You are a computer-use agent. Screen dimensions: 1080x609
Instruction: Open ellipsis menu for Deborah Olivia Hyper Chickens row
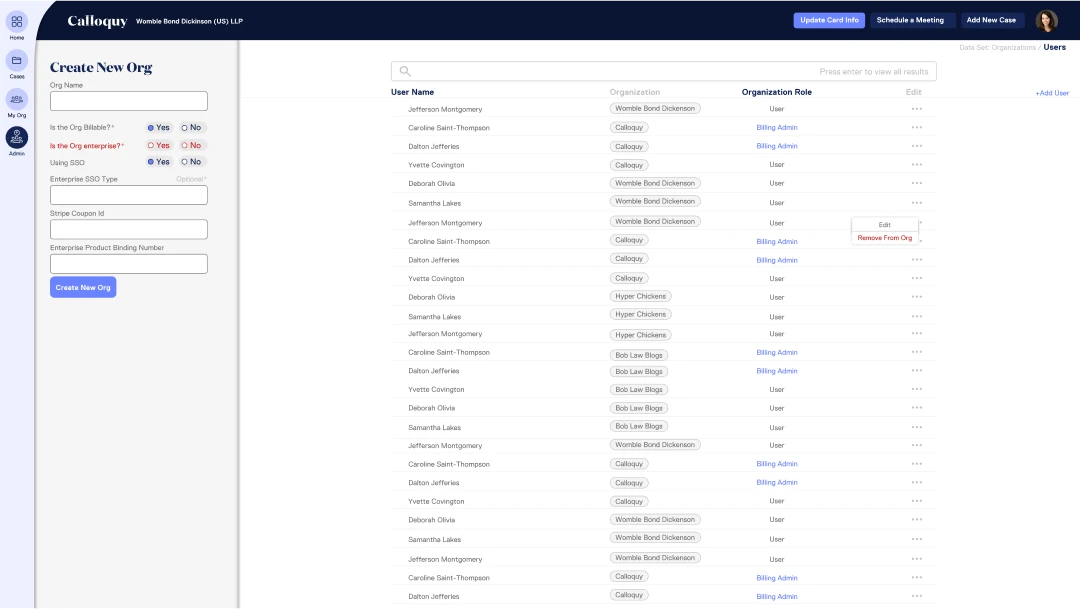click(916, 297)
